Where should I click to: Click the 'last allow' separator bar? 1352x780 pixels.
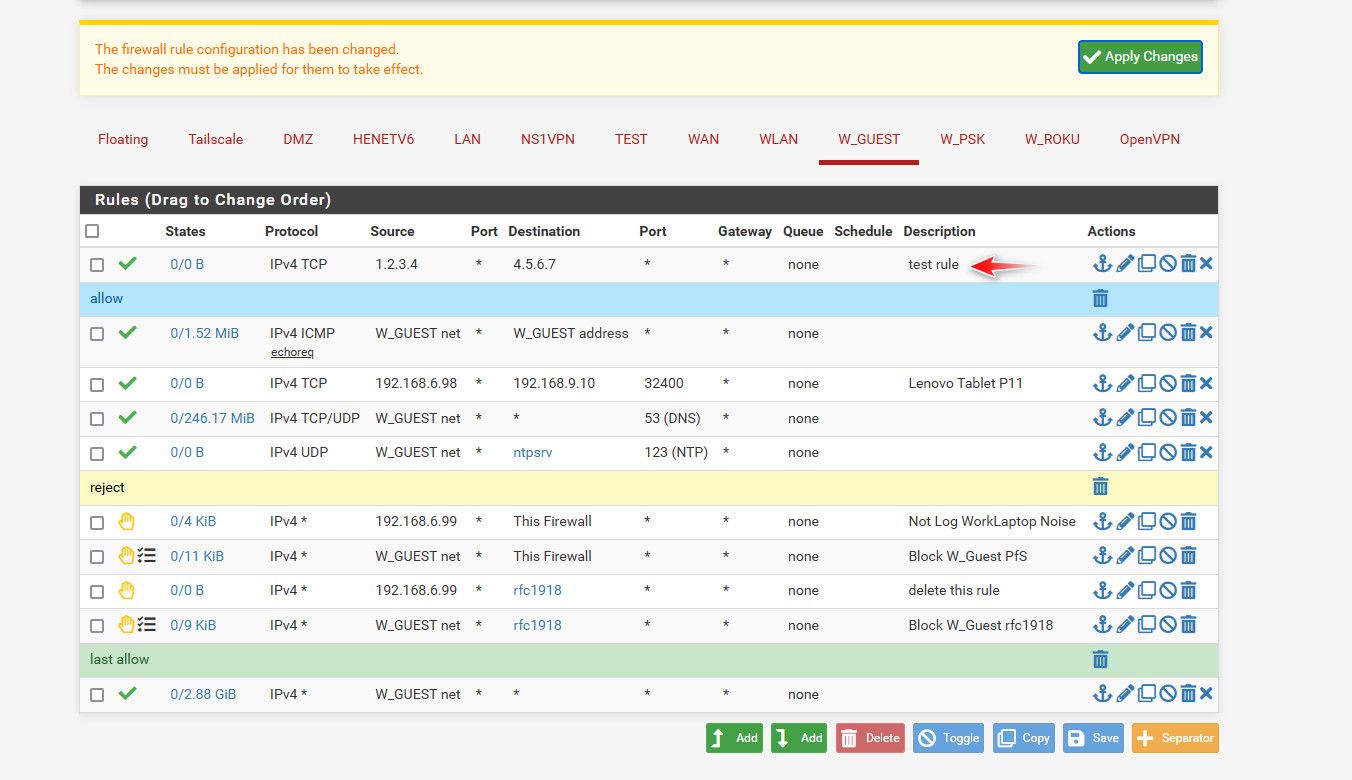649,660
